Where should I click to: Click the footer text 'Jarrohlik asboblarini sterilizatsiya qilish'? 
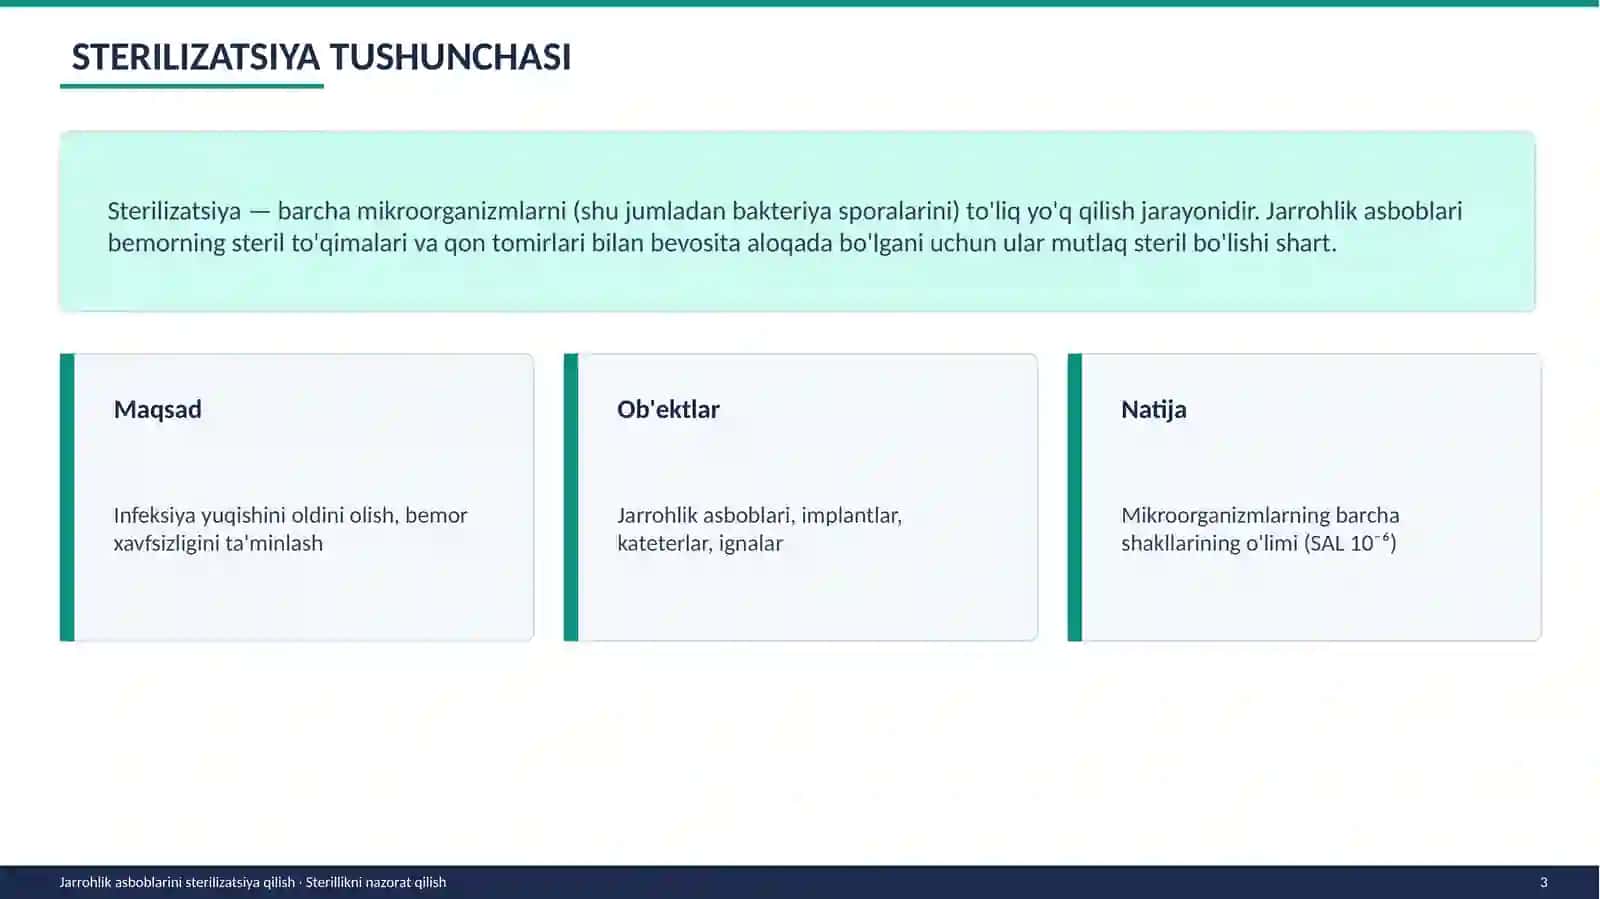pos(177,882)
